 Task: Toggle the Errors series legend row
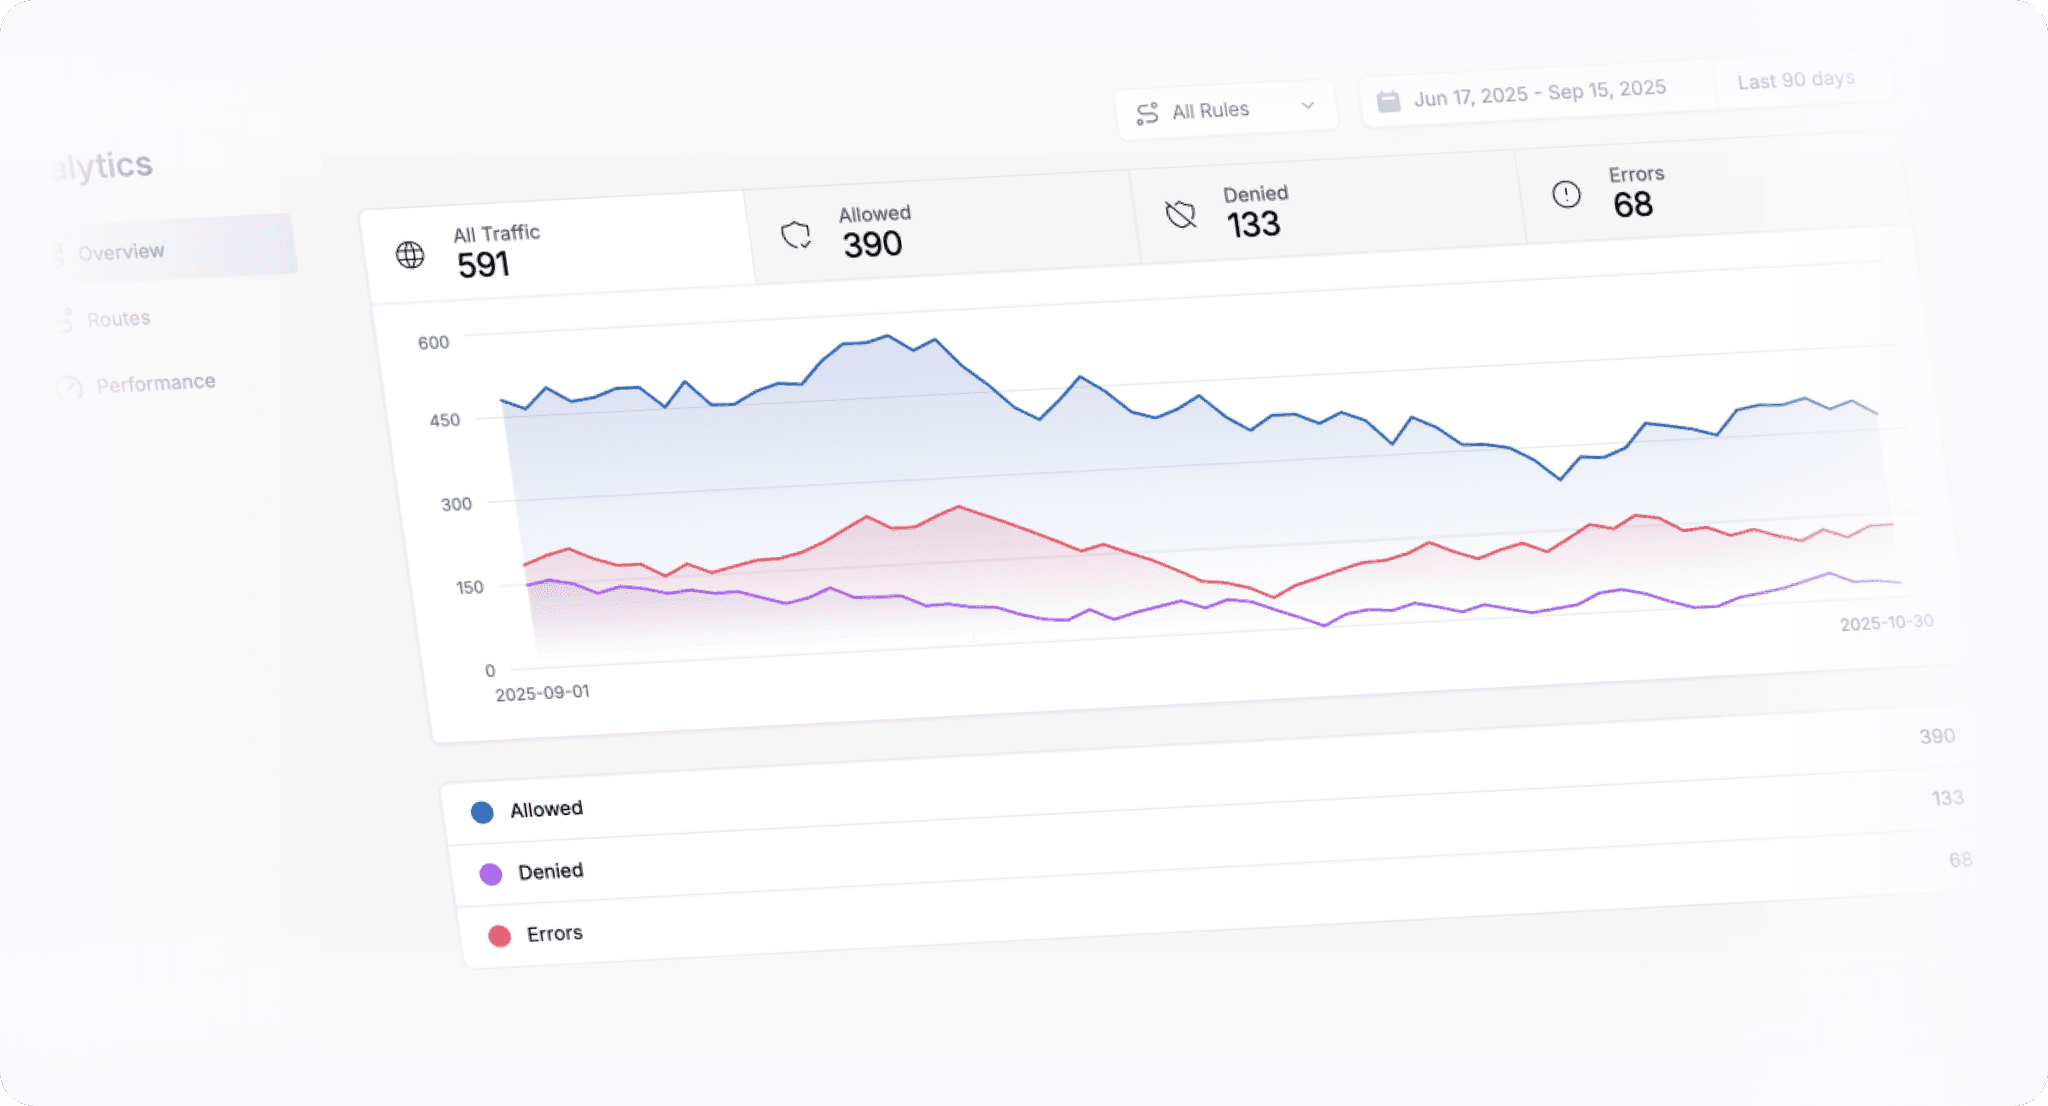pos(554,933)
